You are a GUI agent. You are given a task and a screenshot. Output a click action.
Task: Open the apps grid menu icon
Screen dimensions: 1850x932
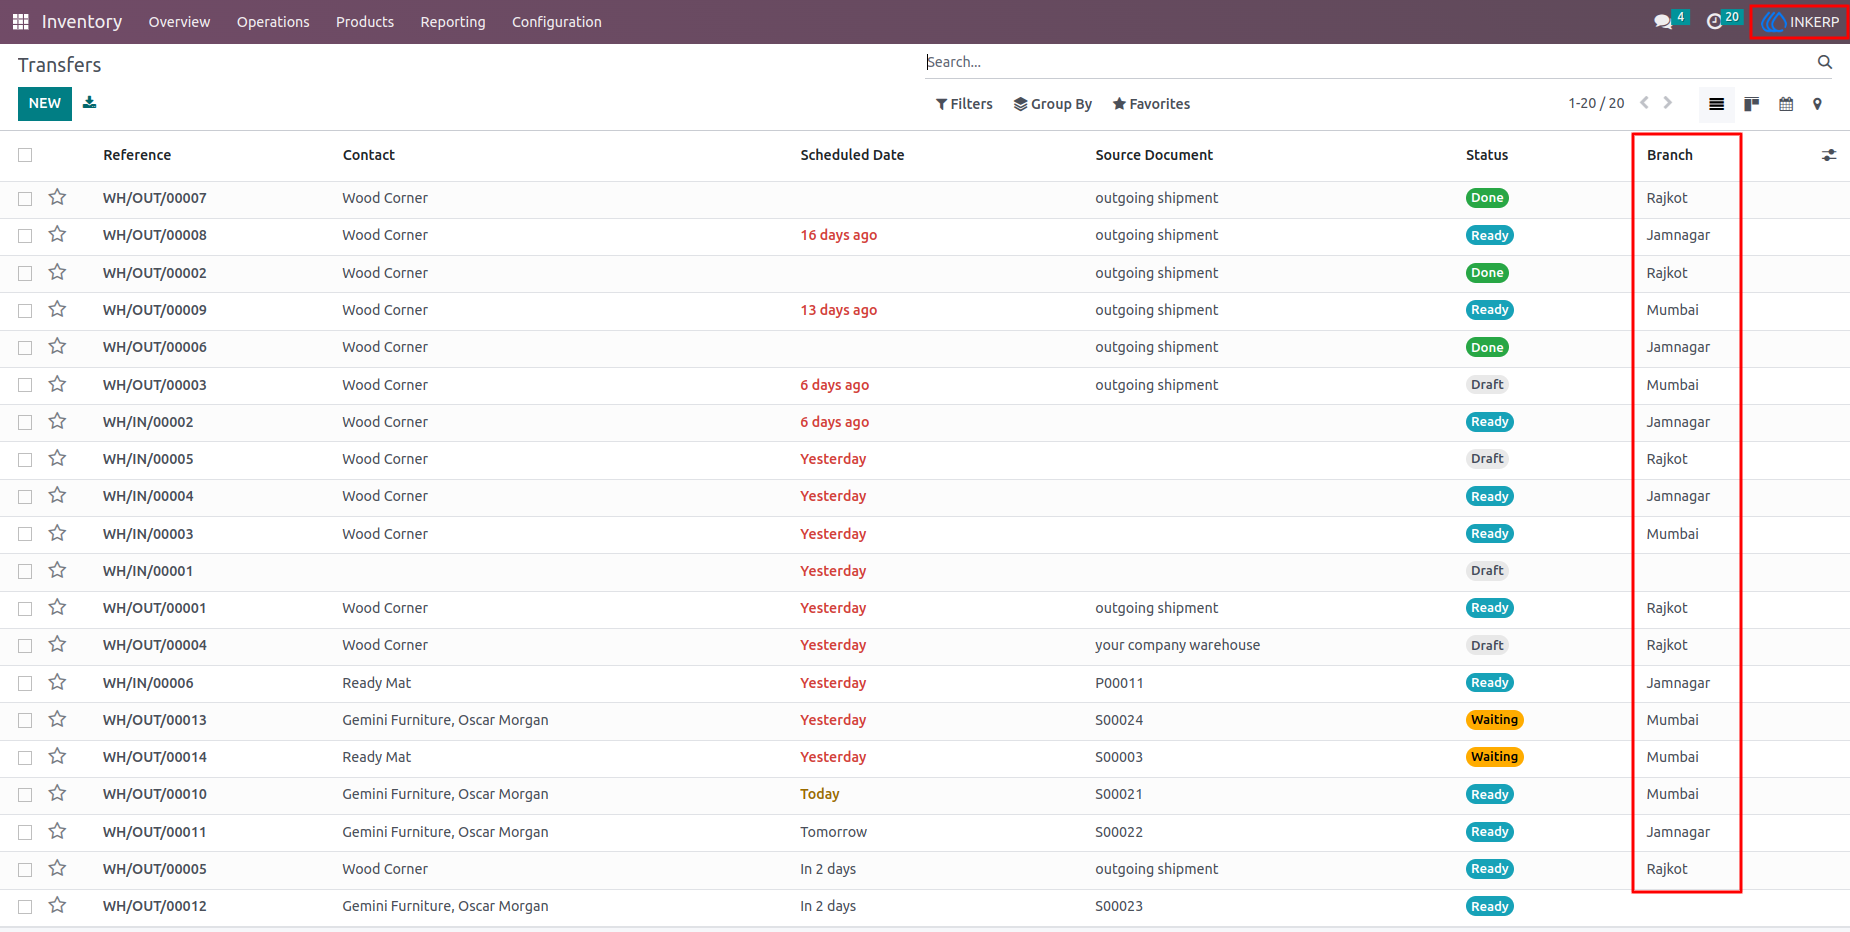[x=20, y=22]
